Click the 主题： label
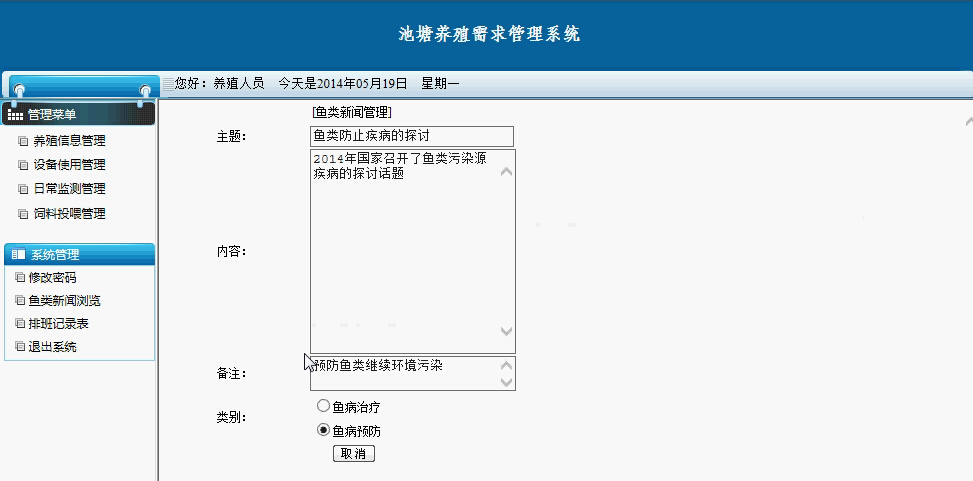 coord(231,137)
